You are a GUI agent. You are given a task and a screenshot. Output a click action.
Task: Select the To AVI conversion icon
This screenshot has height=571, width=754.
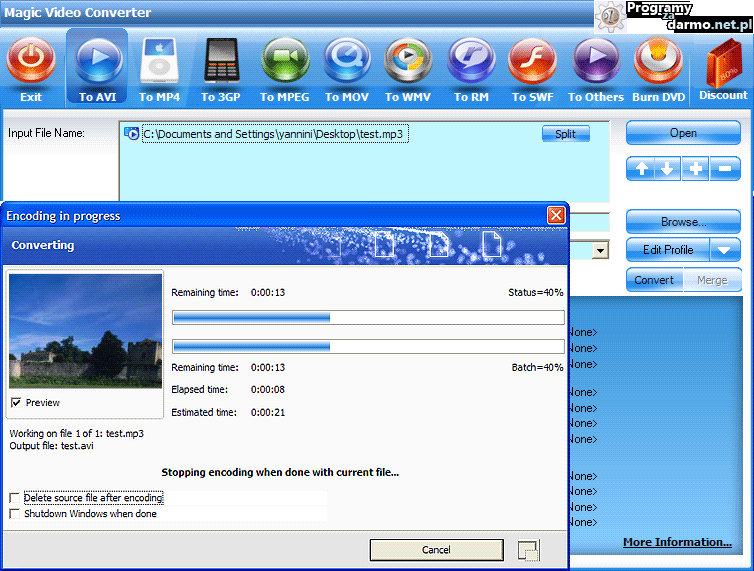[x=98, y=61]
